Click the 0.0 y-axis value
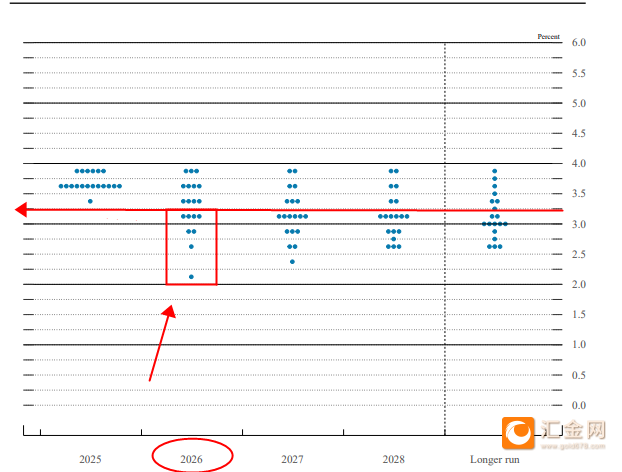The height and width of the screenshot is (472, 622). pyautogui.click(x=579, y=405)
